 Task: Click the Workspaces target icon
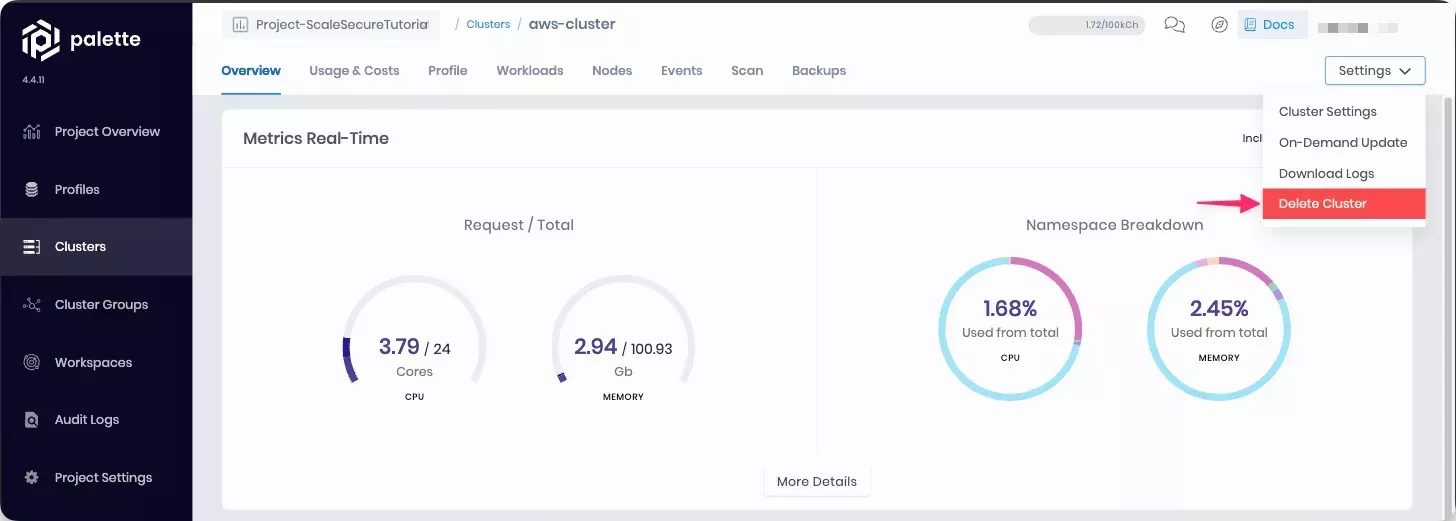pos(32,362)
